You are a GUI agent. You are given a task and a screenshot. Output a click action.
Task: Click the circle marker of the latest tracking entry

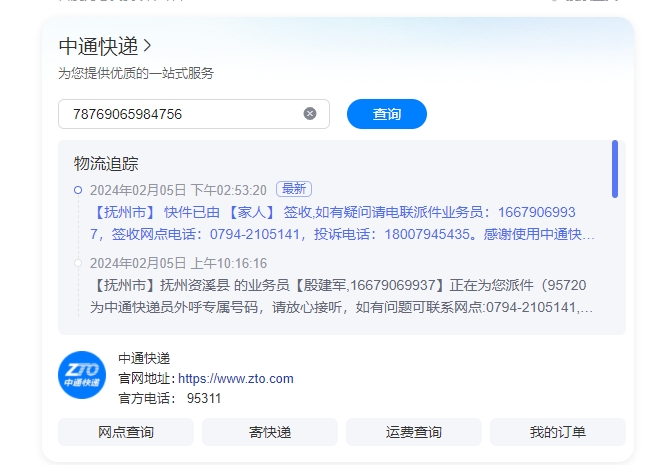[78, 190]
